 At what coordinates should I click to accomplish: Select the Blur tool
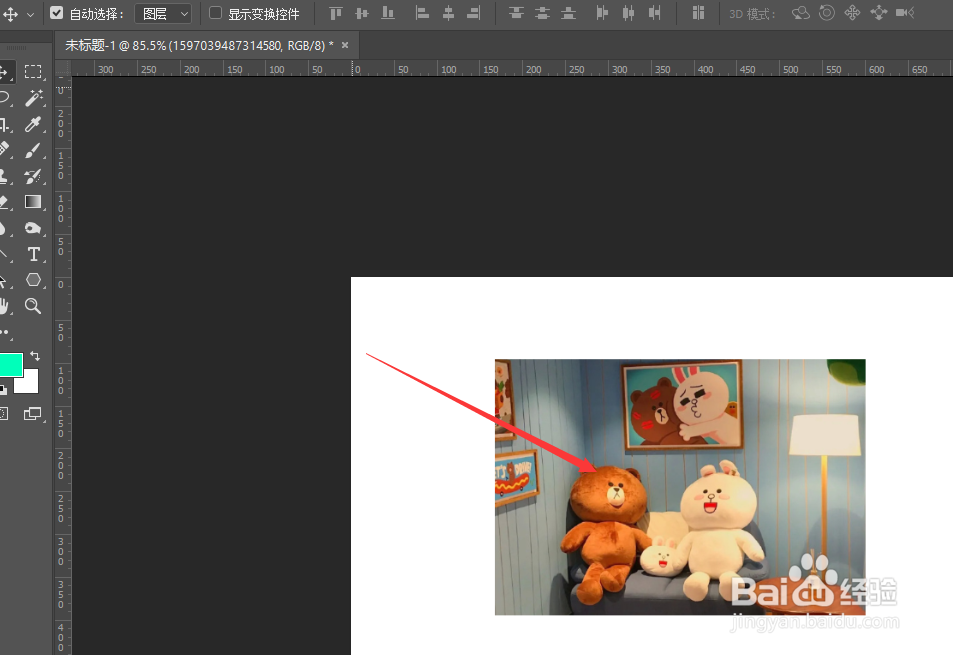click(x=5, y=228)
